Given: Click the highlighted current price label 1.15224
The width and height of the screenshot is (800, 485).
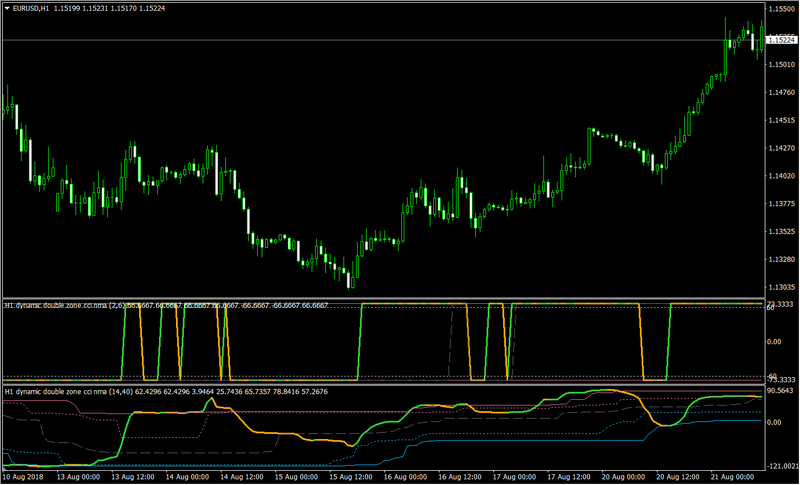Looking at the screenshot, I should (782, 40).
